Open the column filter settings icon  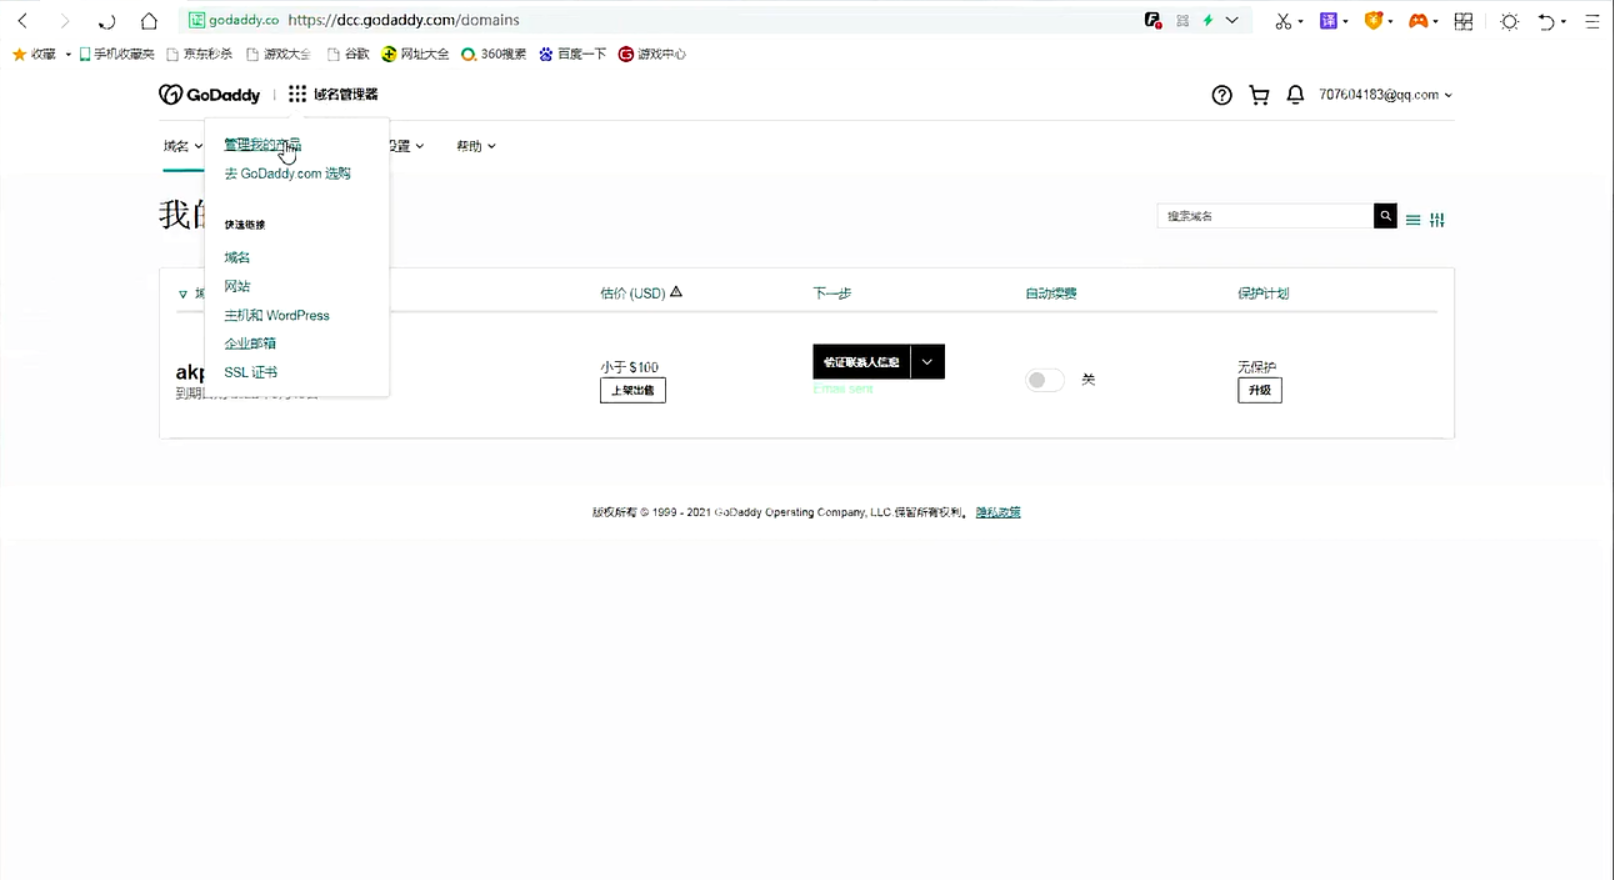coord(1437,220)
